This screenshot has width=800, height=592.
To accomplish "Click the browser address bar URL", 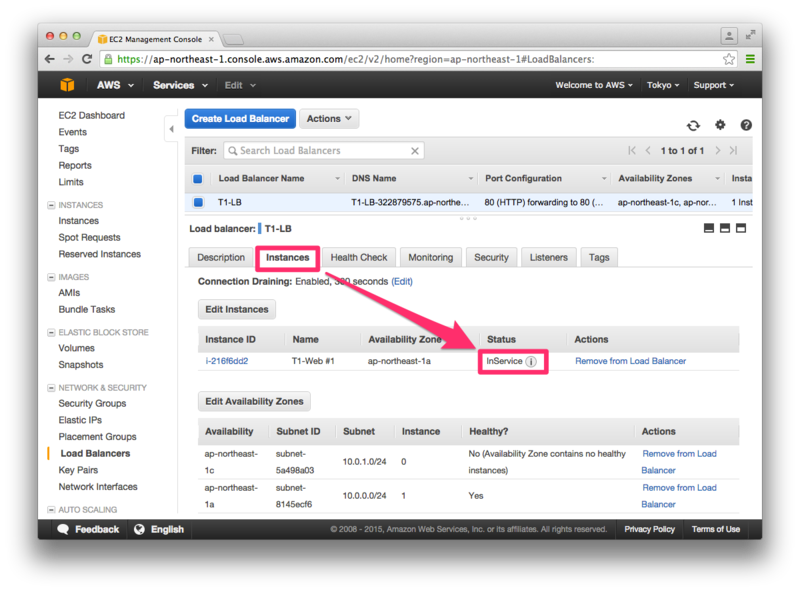I will (x=356, y=59).
